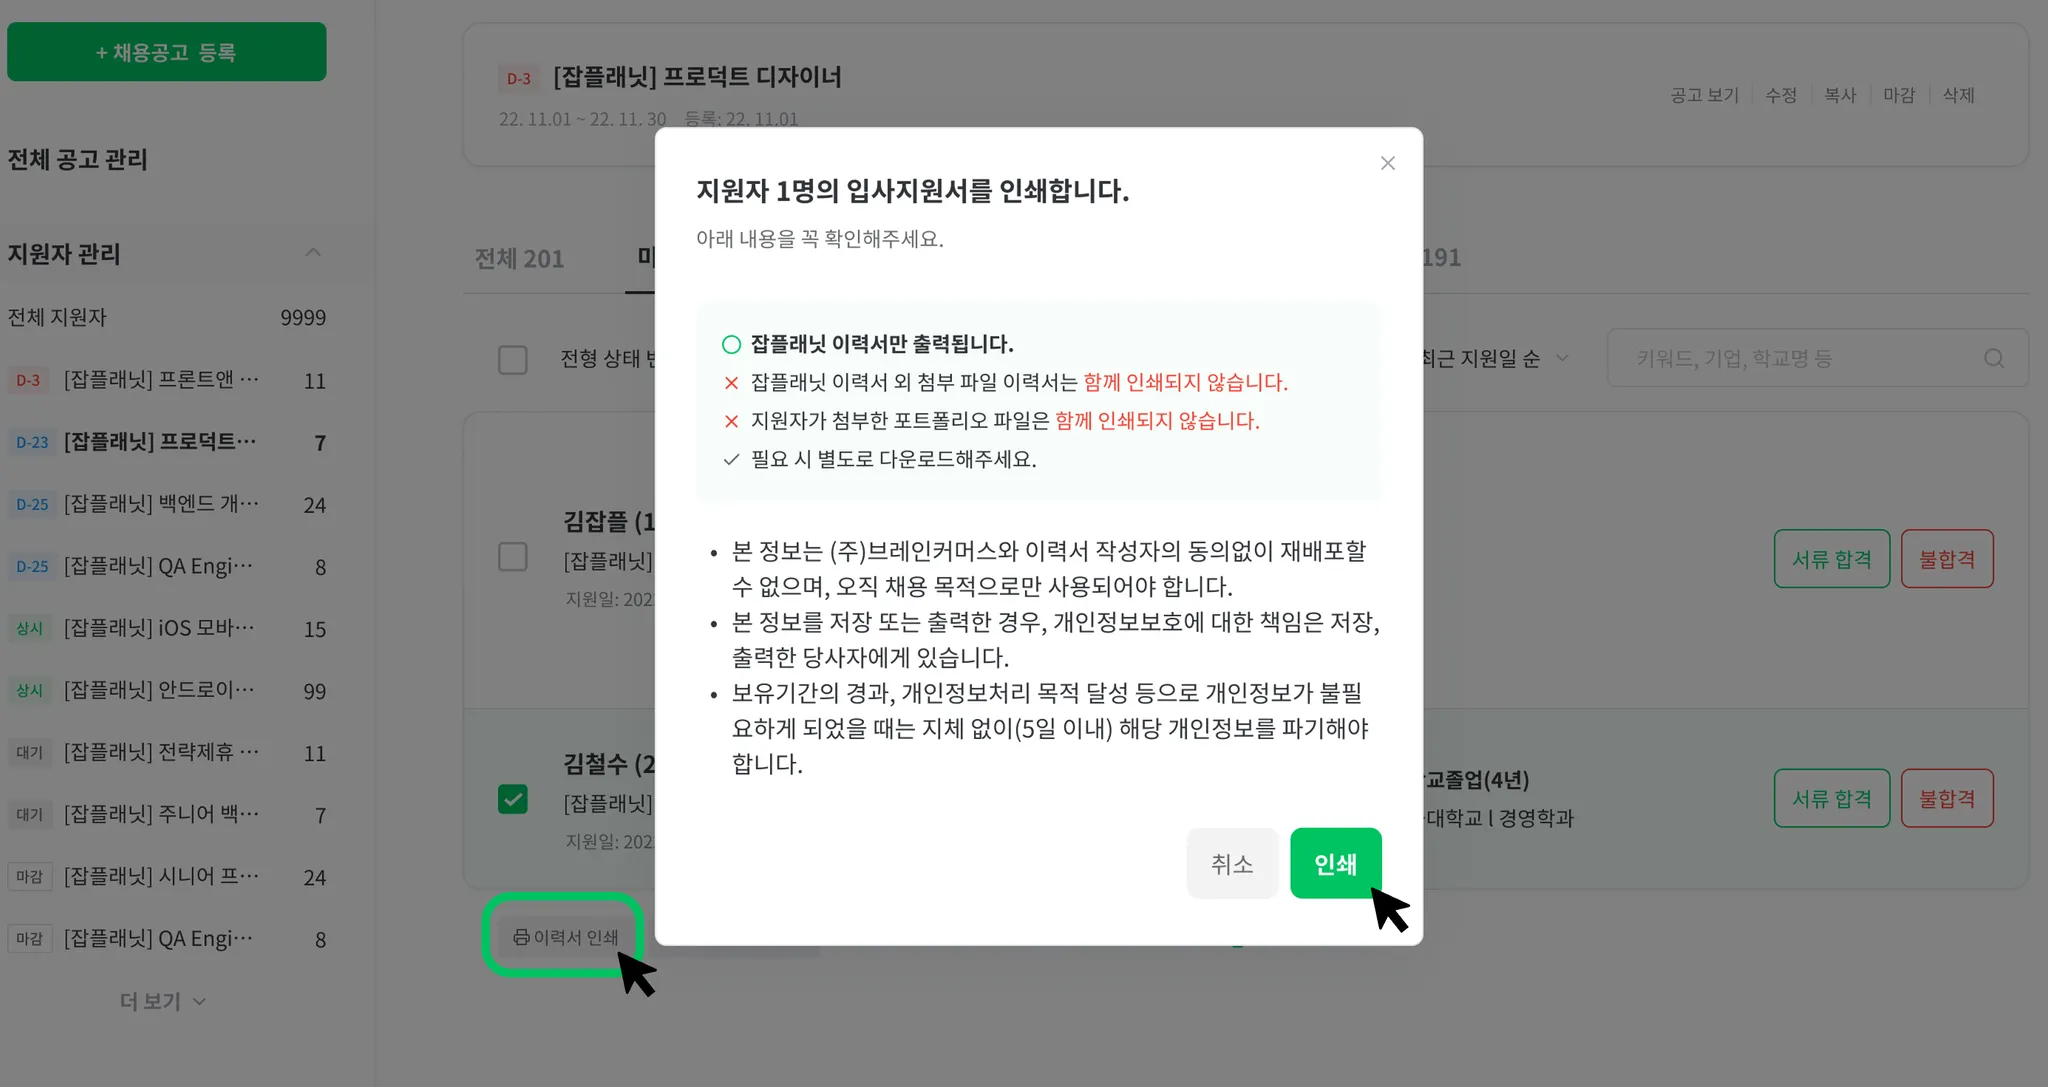Click the 상시 badge beside iOS posting
2048x1087 pixels.
click(x=29, y=629)
